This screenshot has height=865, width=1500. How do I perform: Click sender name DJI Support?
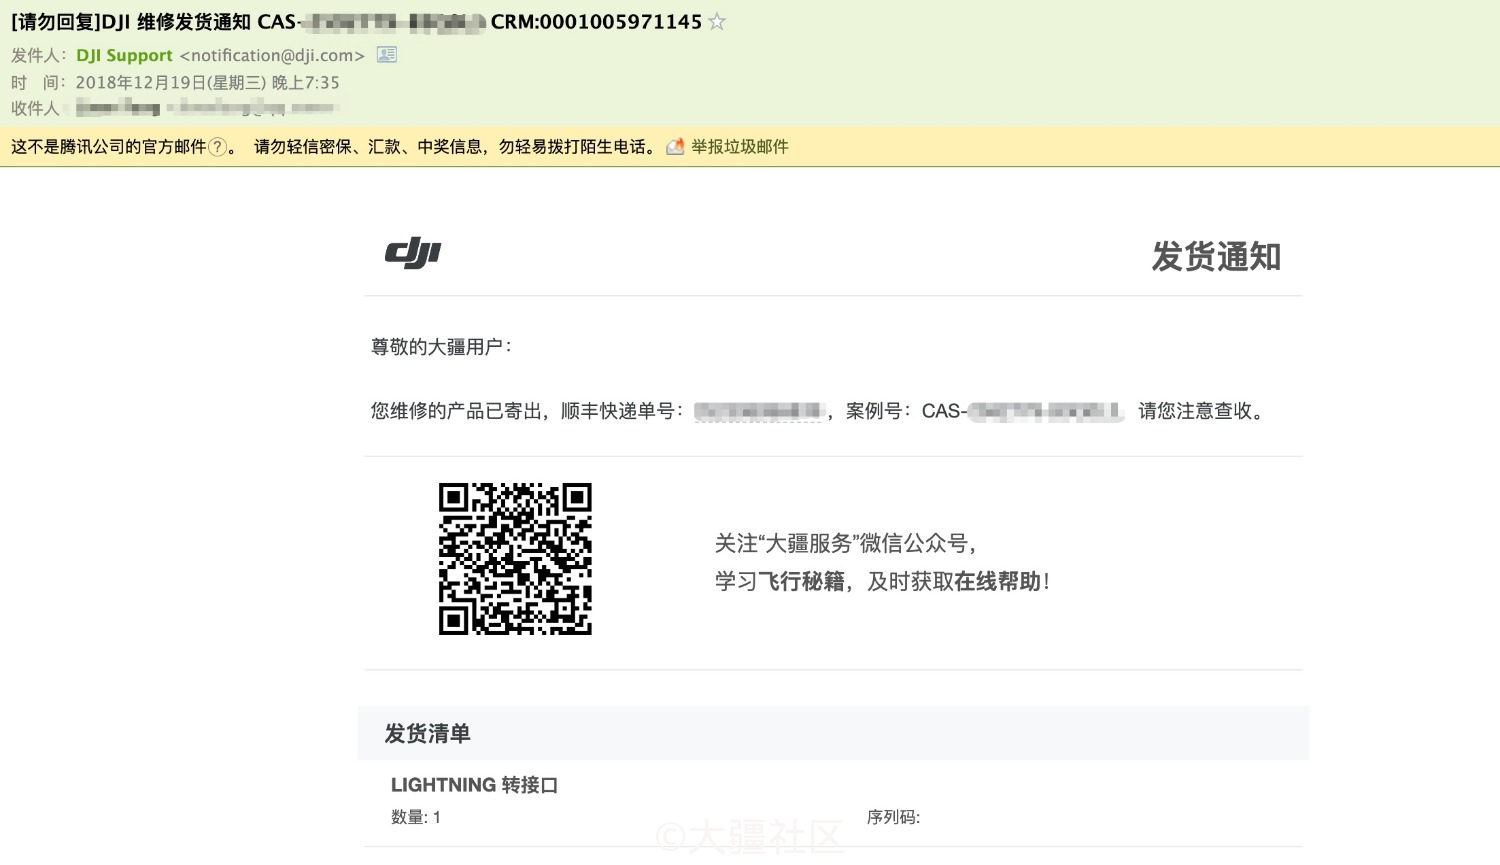pos(125,56)
